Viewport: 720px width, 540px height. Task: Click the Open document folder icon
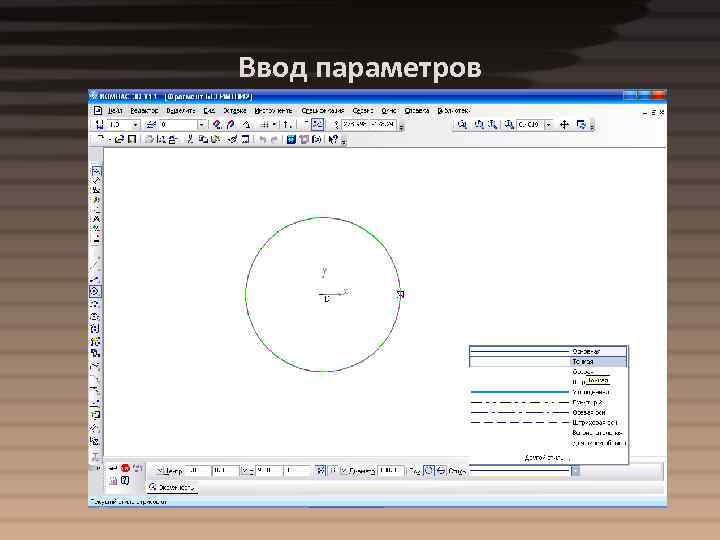pos(119,139)
